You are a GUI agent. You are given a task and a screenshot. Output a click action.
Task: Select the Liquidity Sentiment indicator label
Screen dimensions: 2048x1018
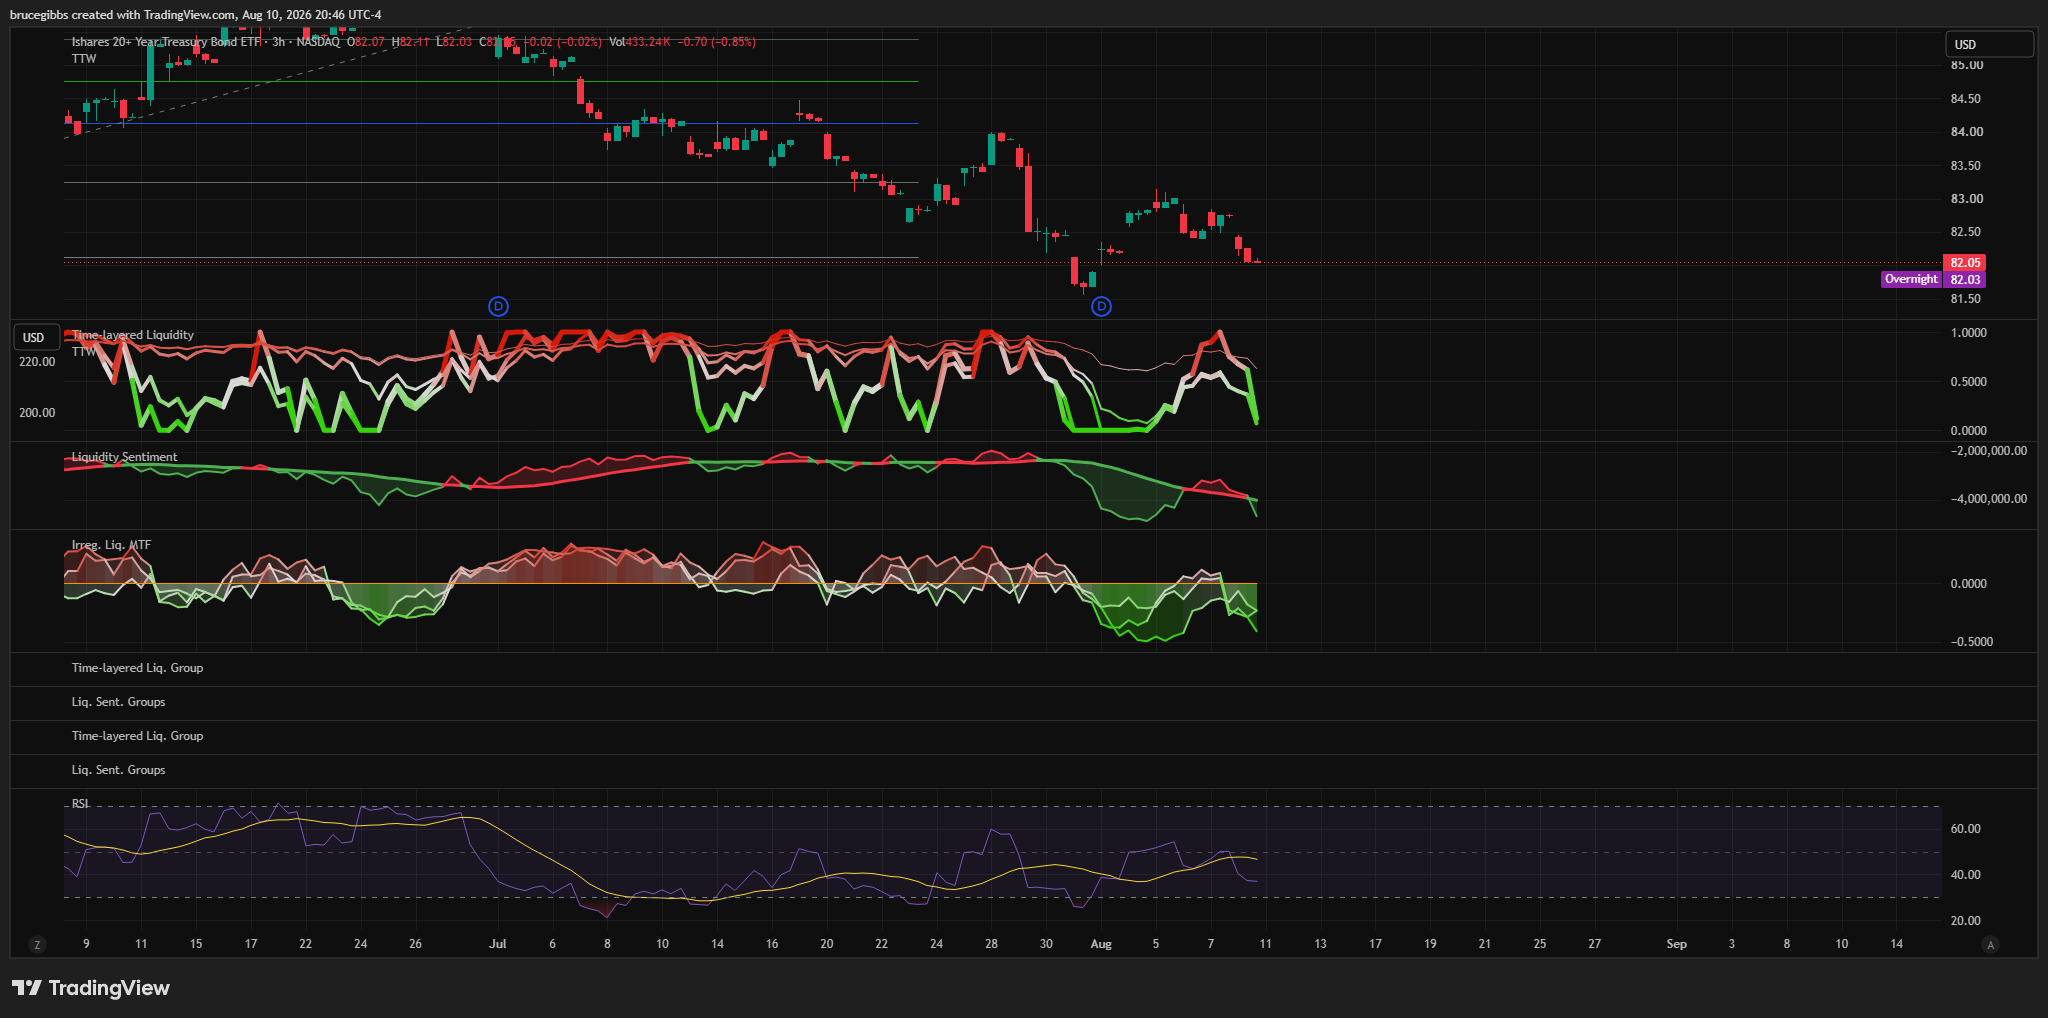point(125,457)
